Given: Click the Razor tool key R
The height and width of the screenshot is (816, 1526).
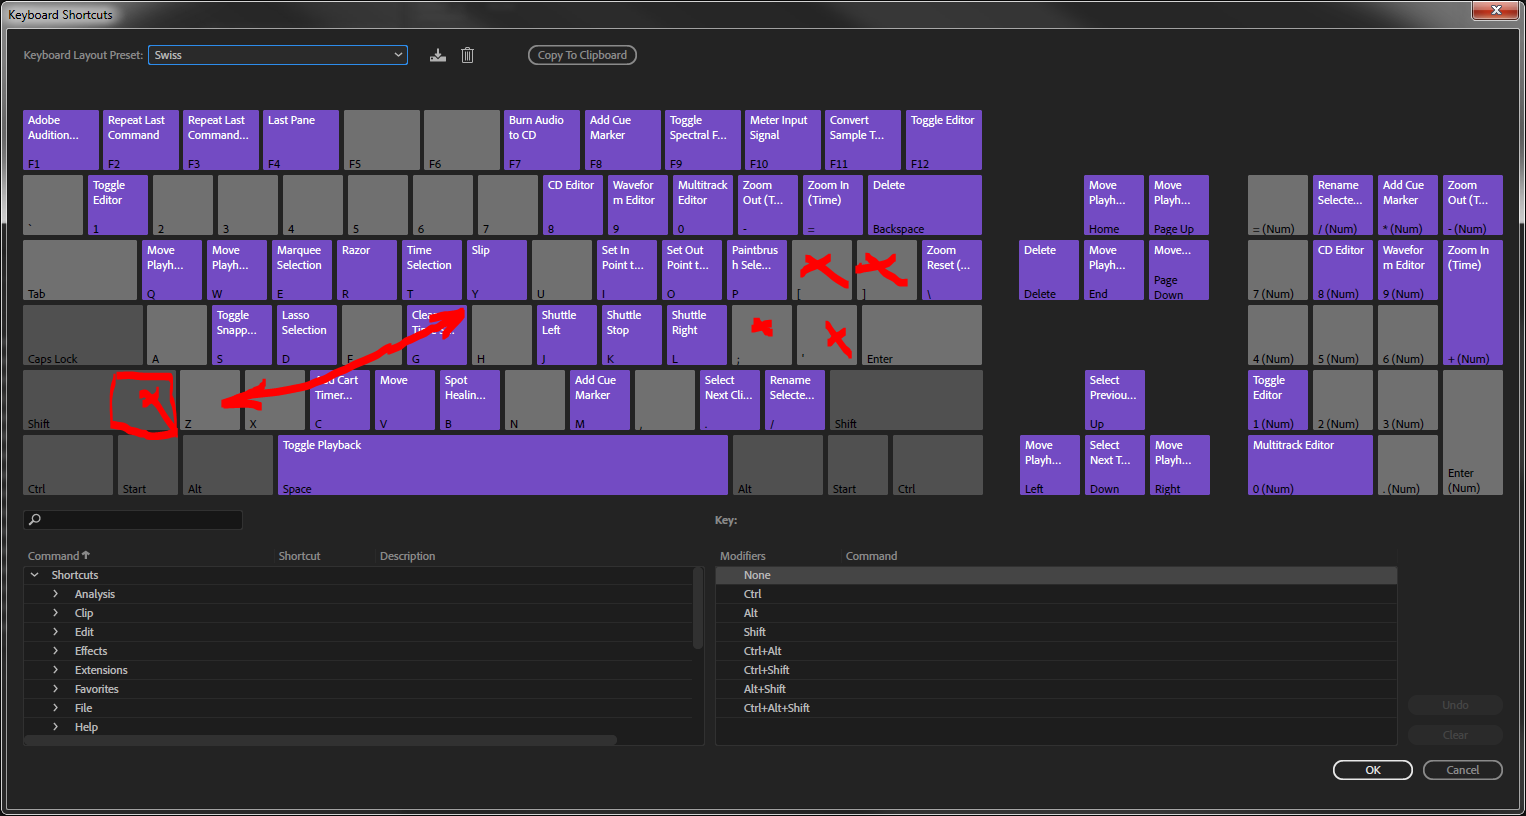Looking at the screenshot, I should coord(366,269).
